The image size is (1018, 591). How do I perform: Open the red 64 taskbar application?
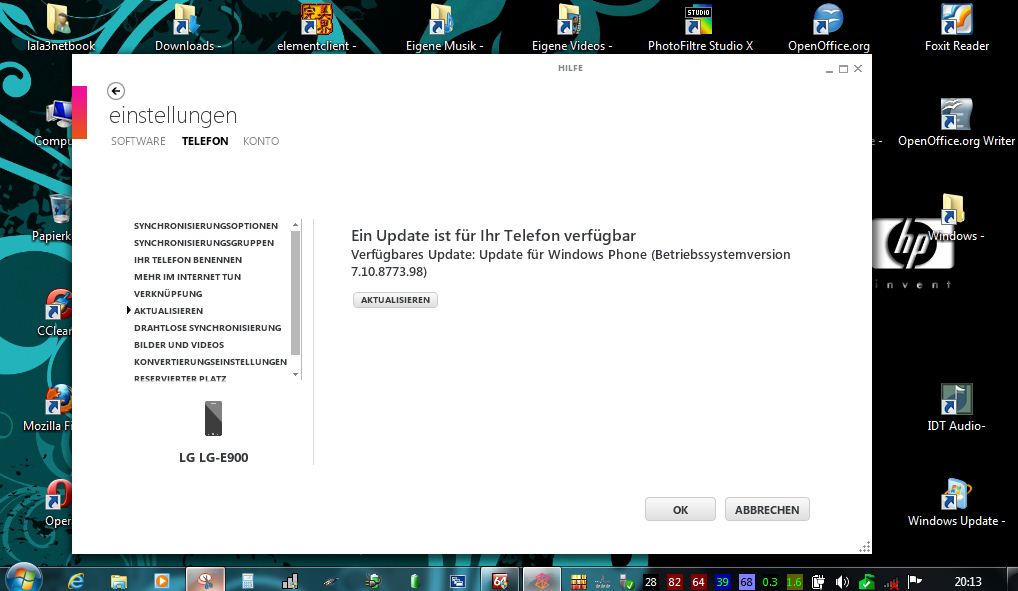[500, 581]
